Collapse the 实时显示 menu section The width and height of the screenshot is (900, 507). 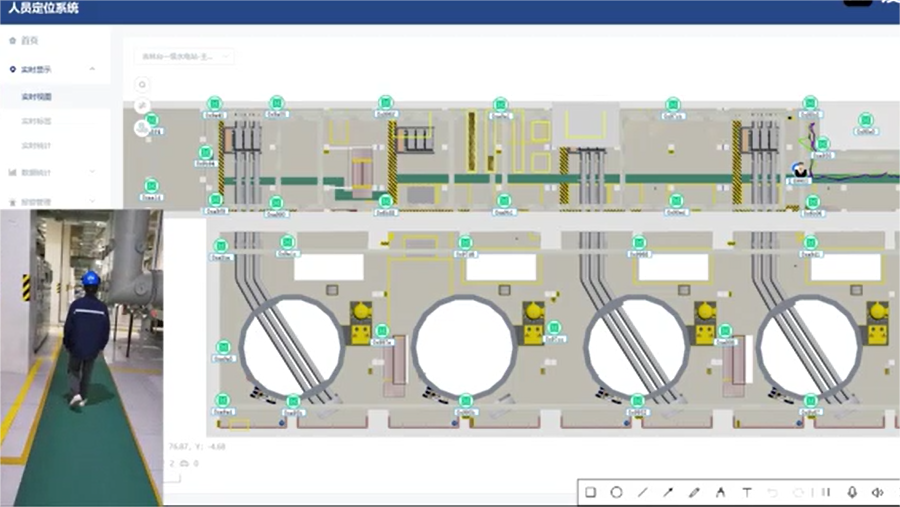tap(92, 69)
